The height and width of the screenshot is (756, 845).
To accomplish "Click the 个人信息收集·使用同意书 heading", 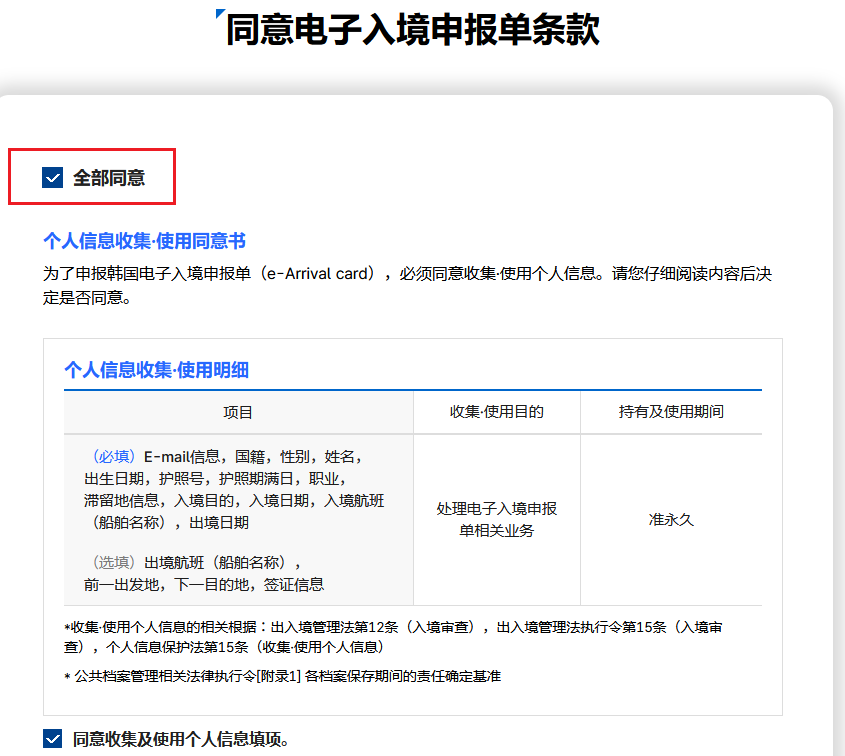I will coord(144,240).
